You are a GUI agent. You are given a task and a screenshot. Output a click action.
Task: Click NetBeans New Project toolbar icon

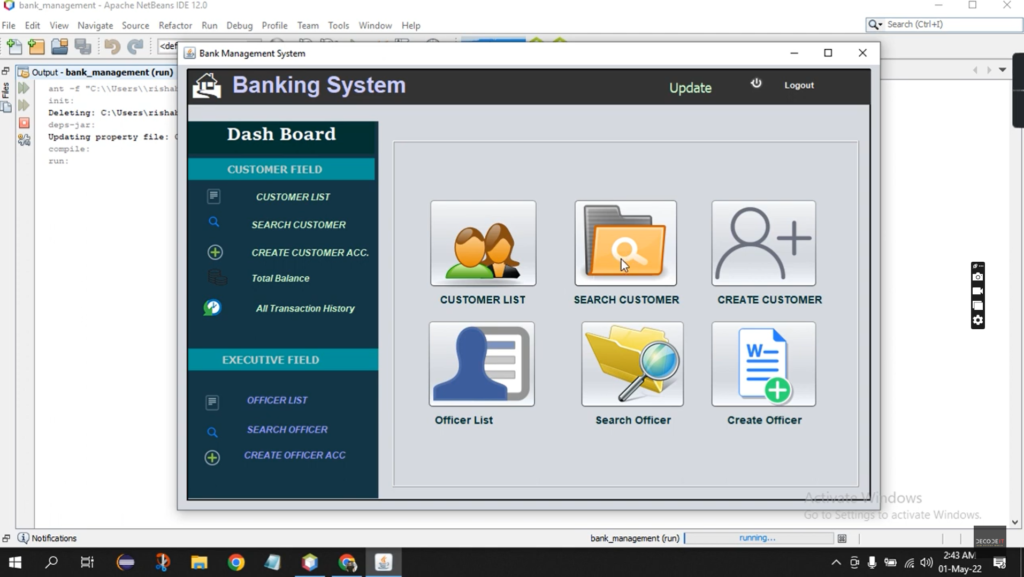click(37, 46)
